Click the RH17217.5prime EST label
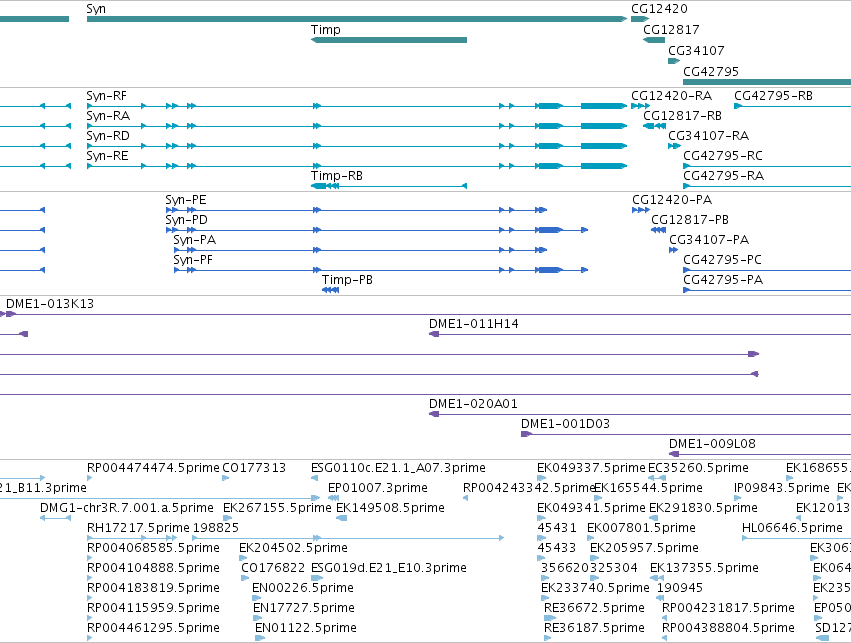This screenshot has height=643, width=851. (x=138, y=528)
